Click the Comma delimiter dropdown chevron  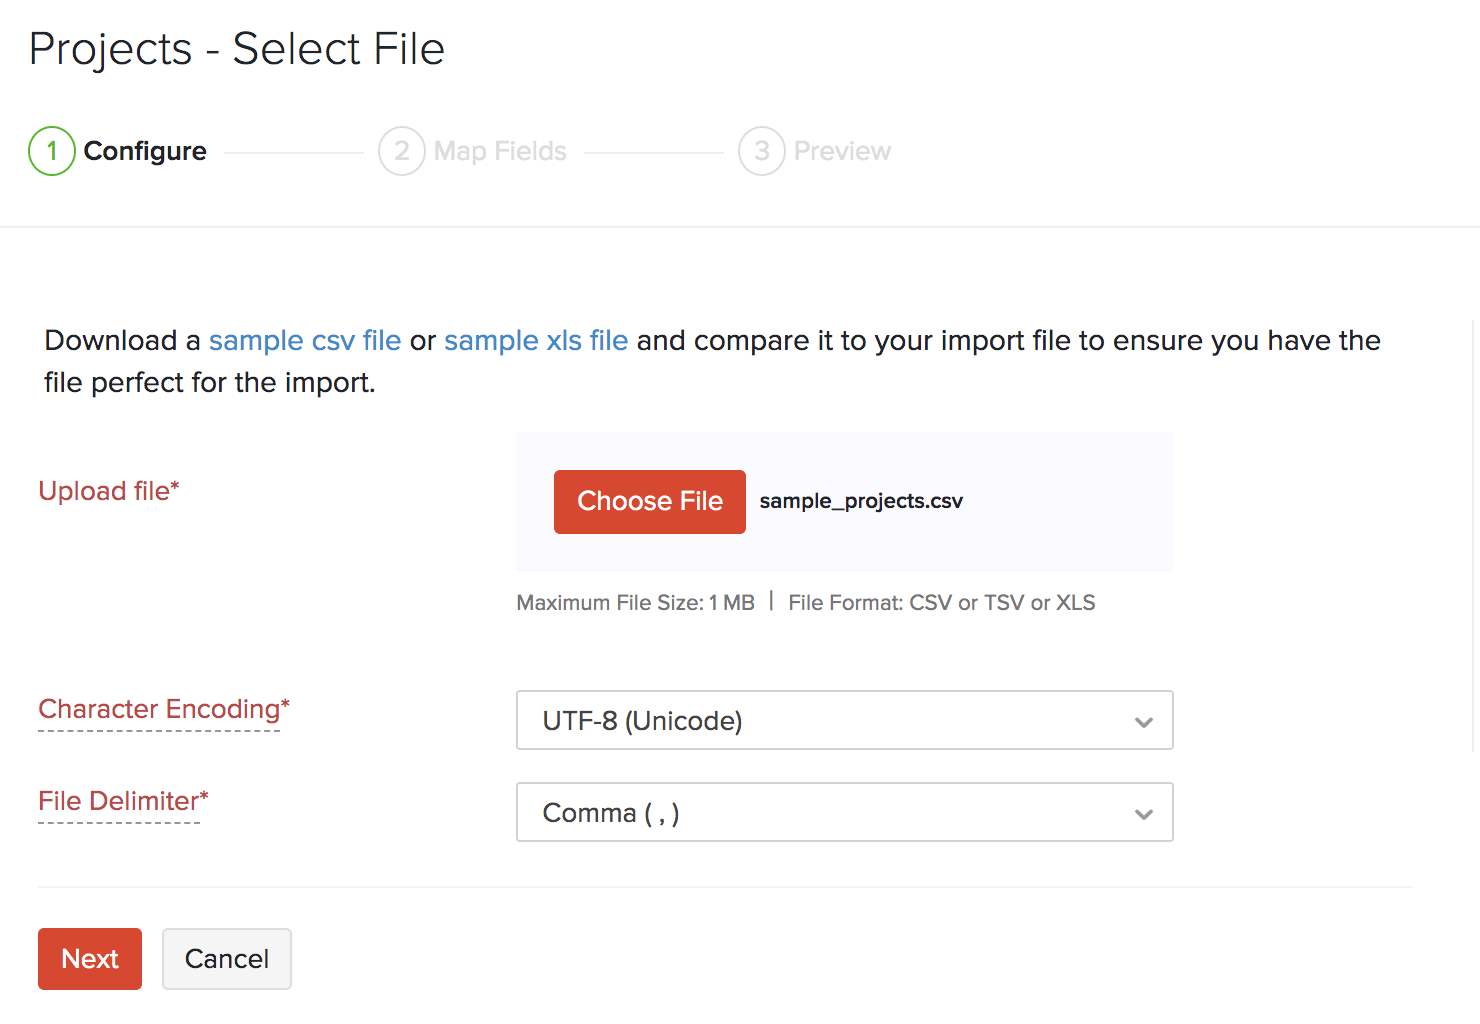click(1144, 814)
